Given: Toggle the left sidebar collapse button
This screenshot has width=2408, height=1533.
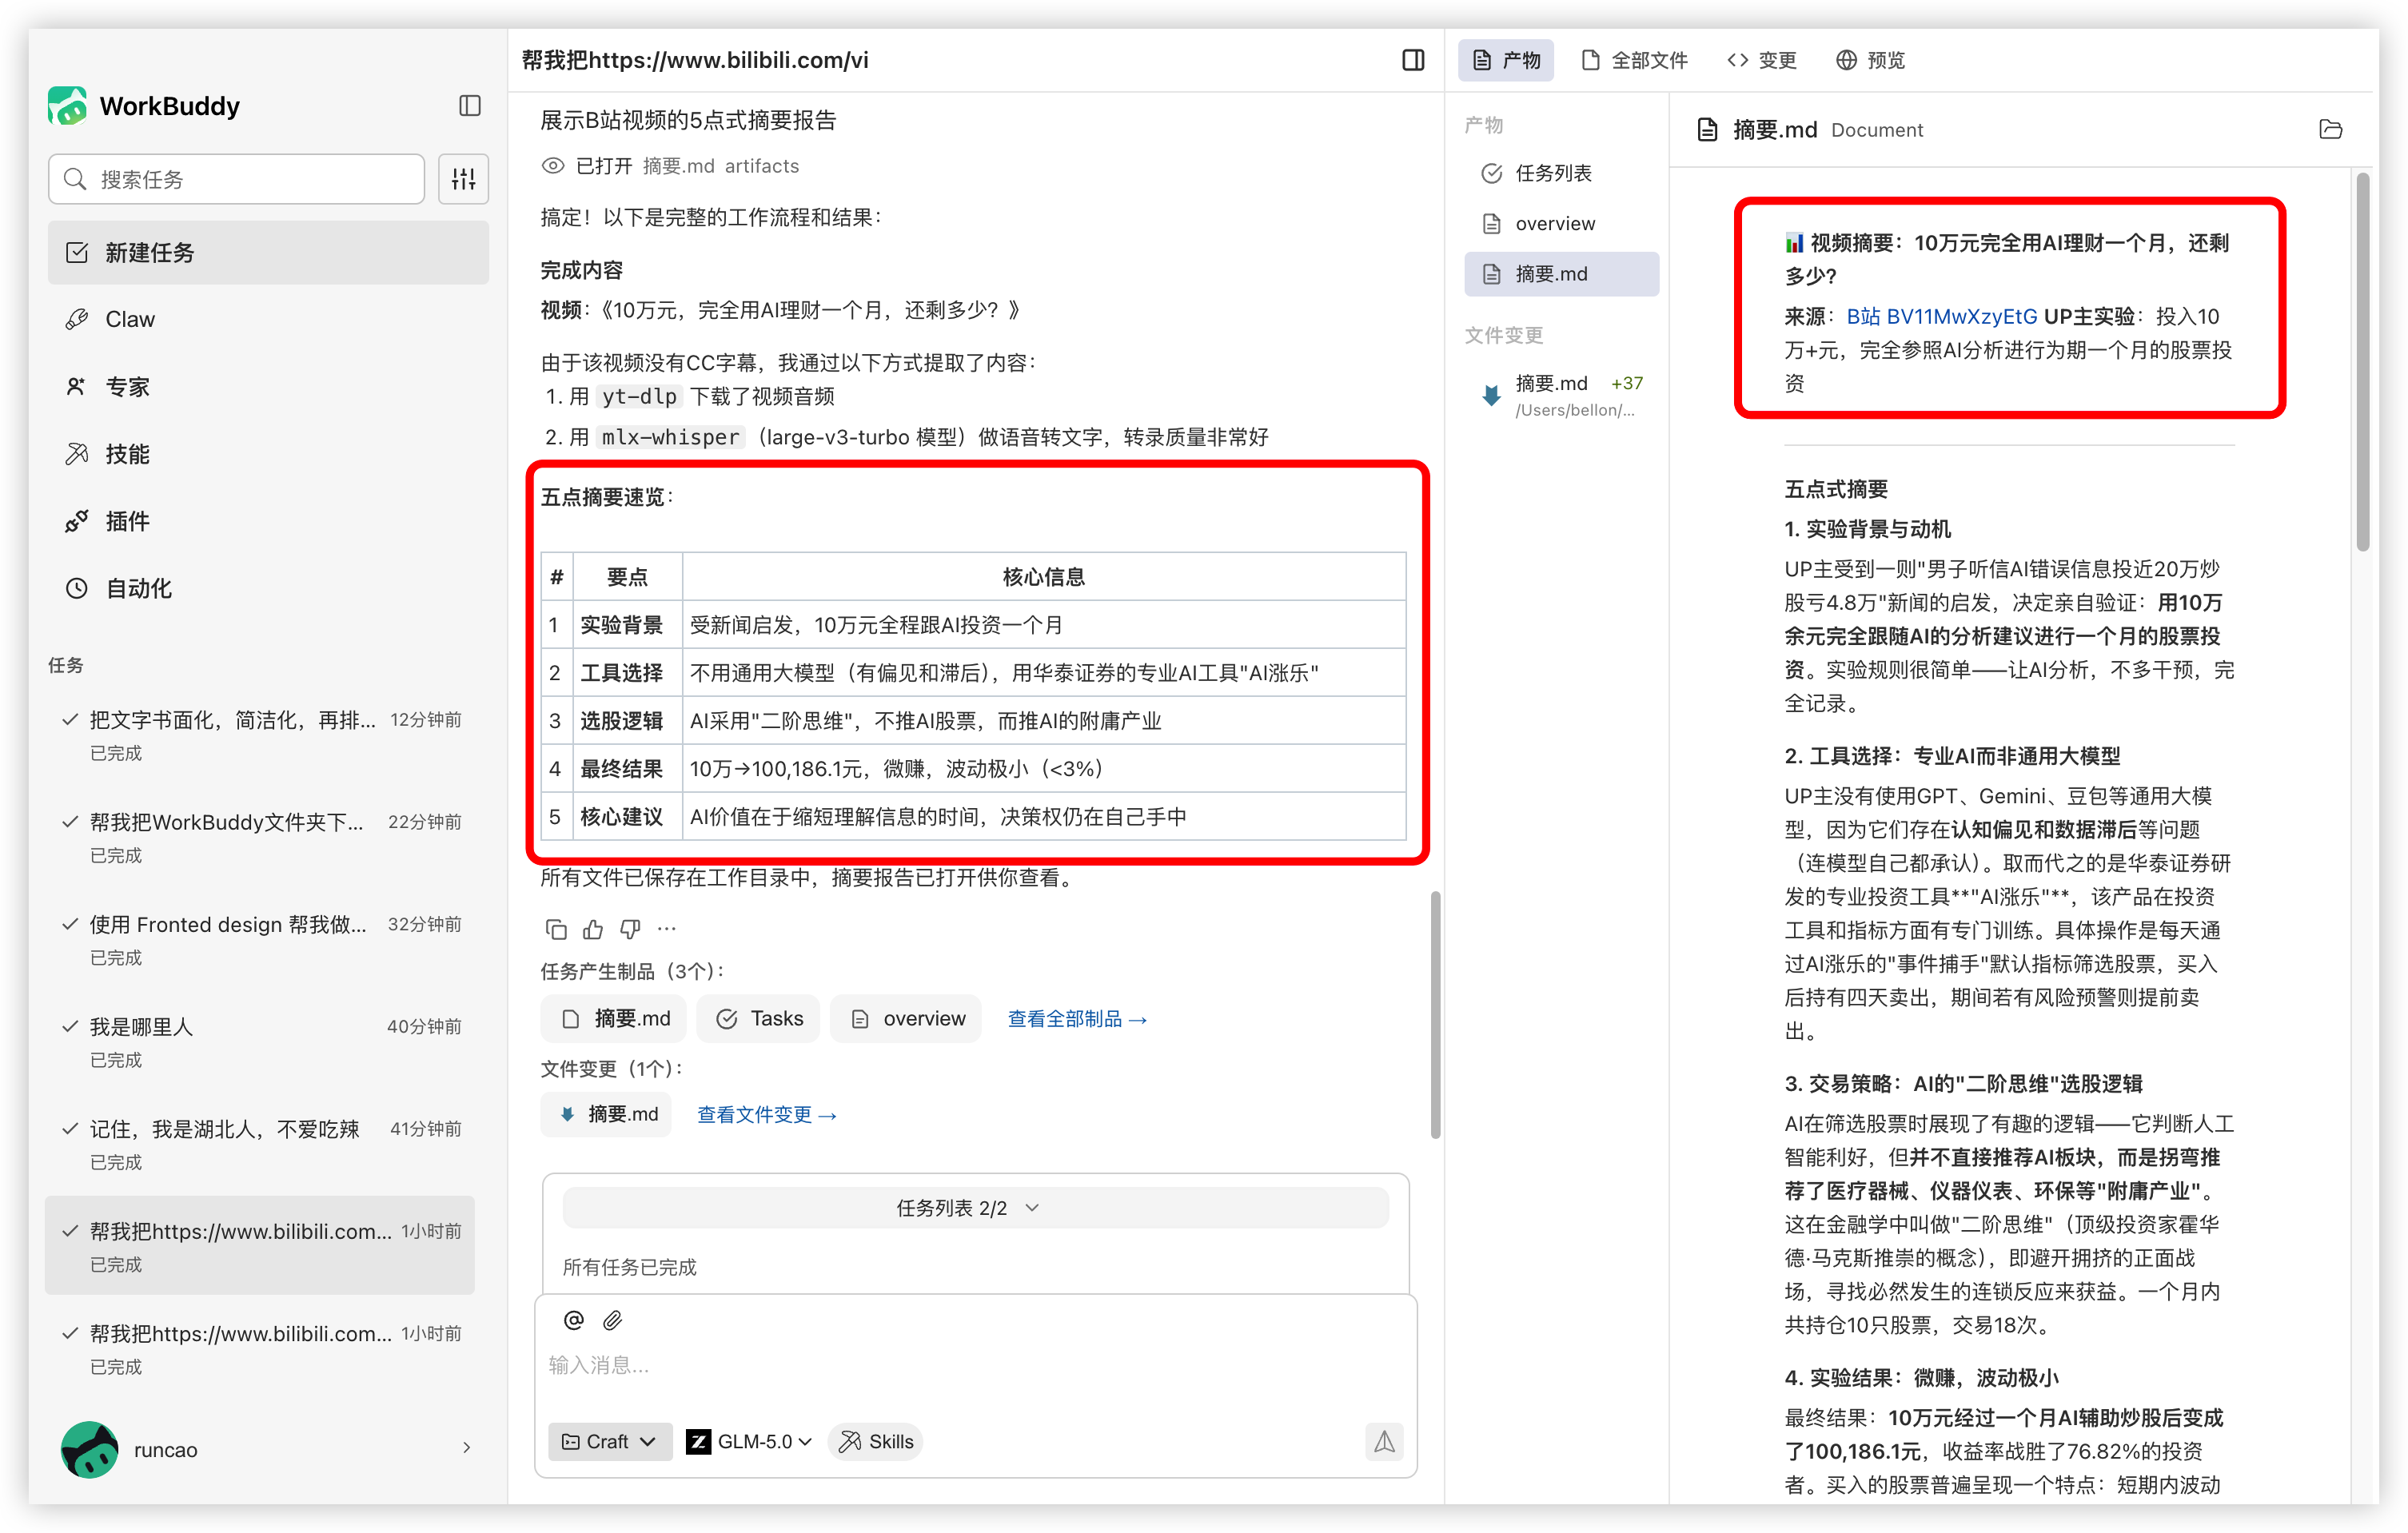Looking at the screenshot, I should (470, 106).
